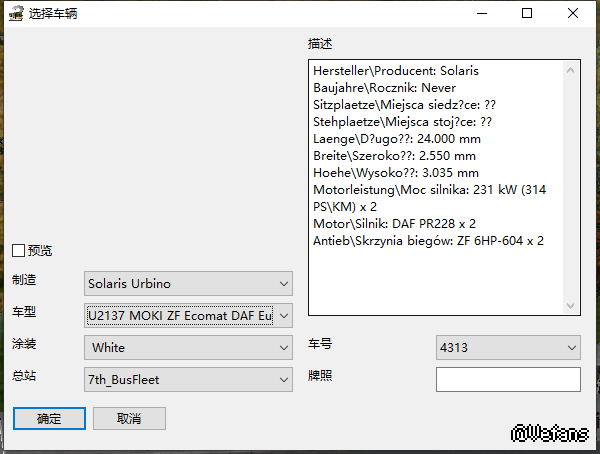
Task: Enable the 预览 preview checkbox
Action: [x=19, y=250]
